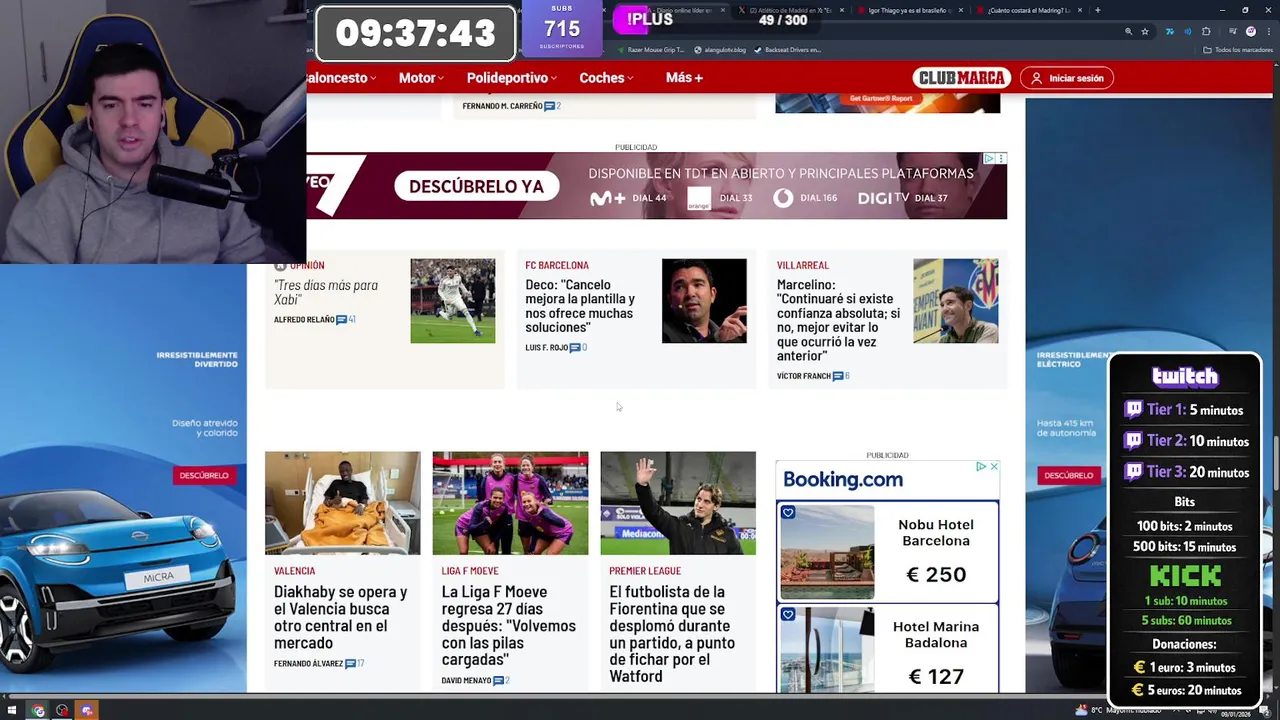Click the Liga F players photo

tap(510, 503)
